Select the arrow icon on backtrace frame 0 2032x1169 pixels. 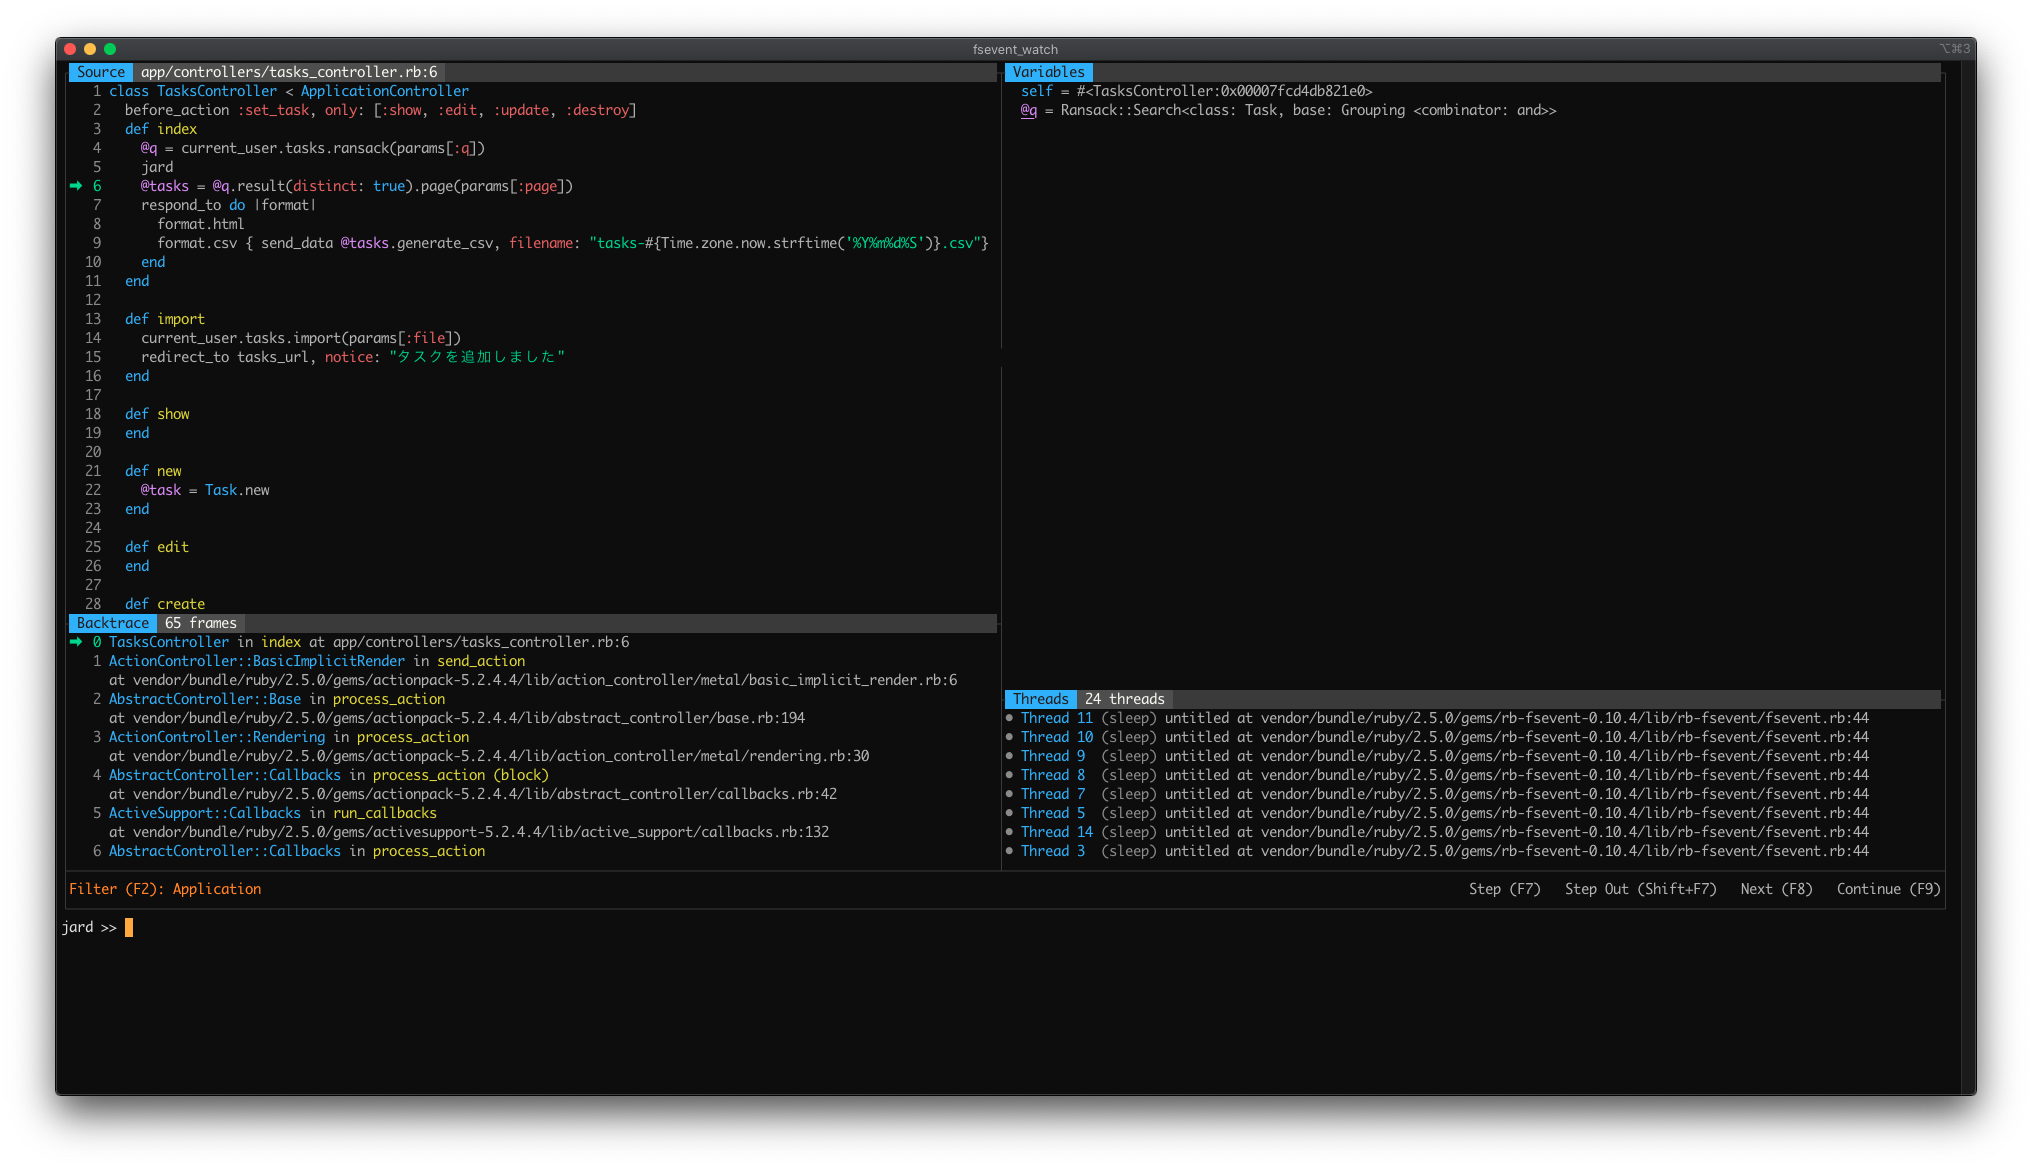78,641
